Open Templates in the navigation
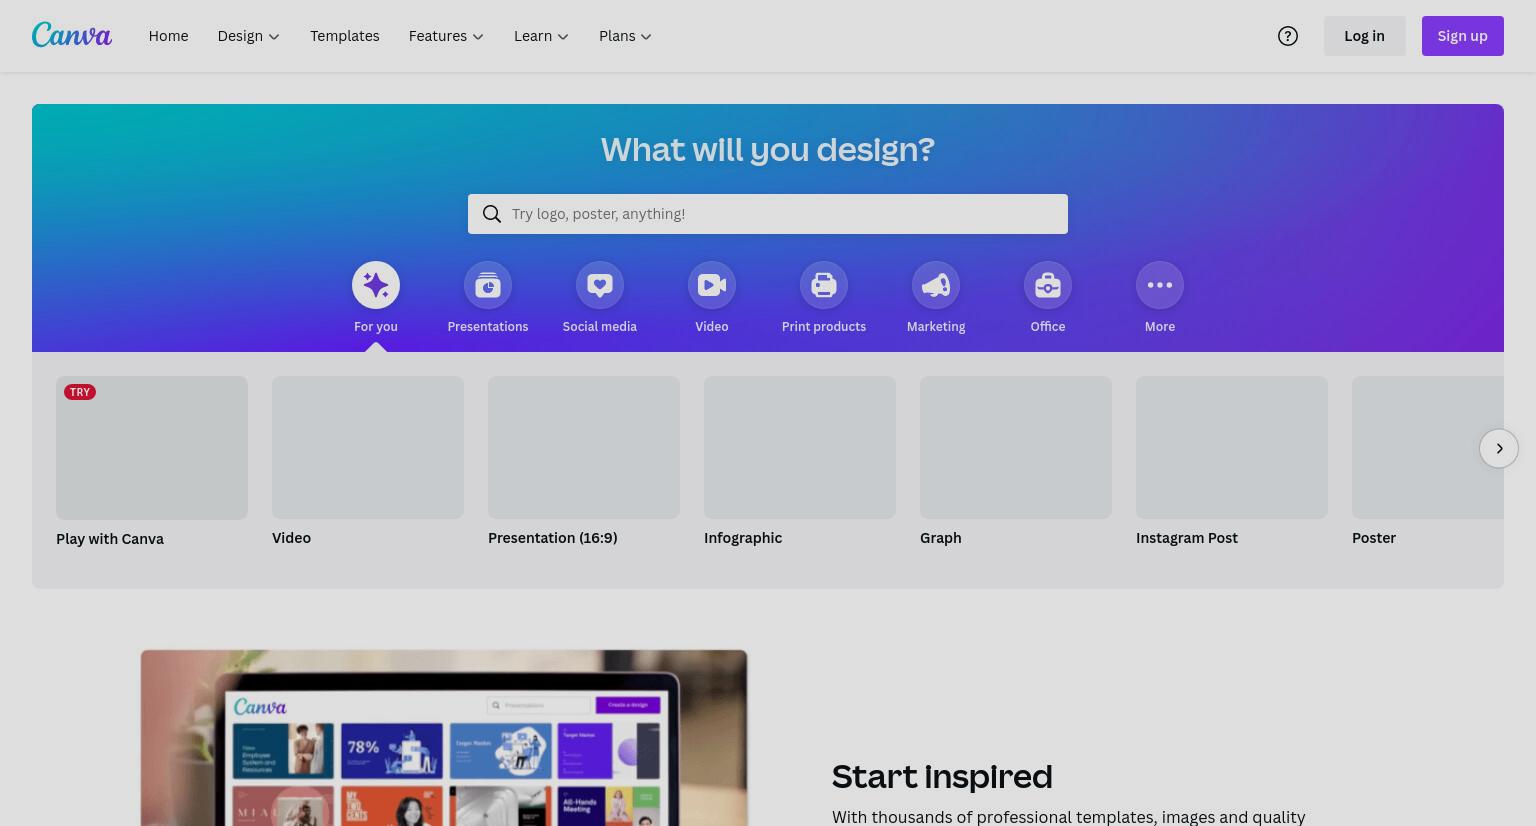Screen dimensions: 1536x826 (x=345, y=36)
